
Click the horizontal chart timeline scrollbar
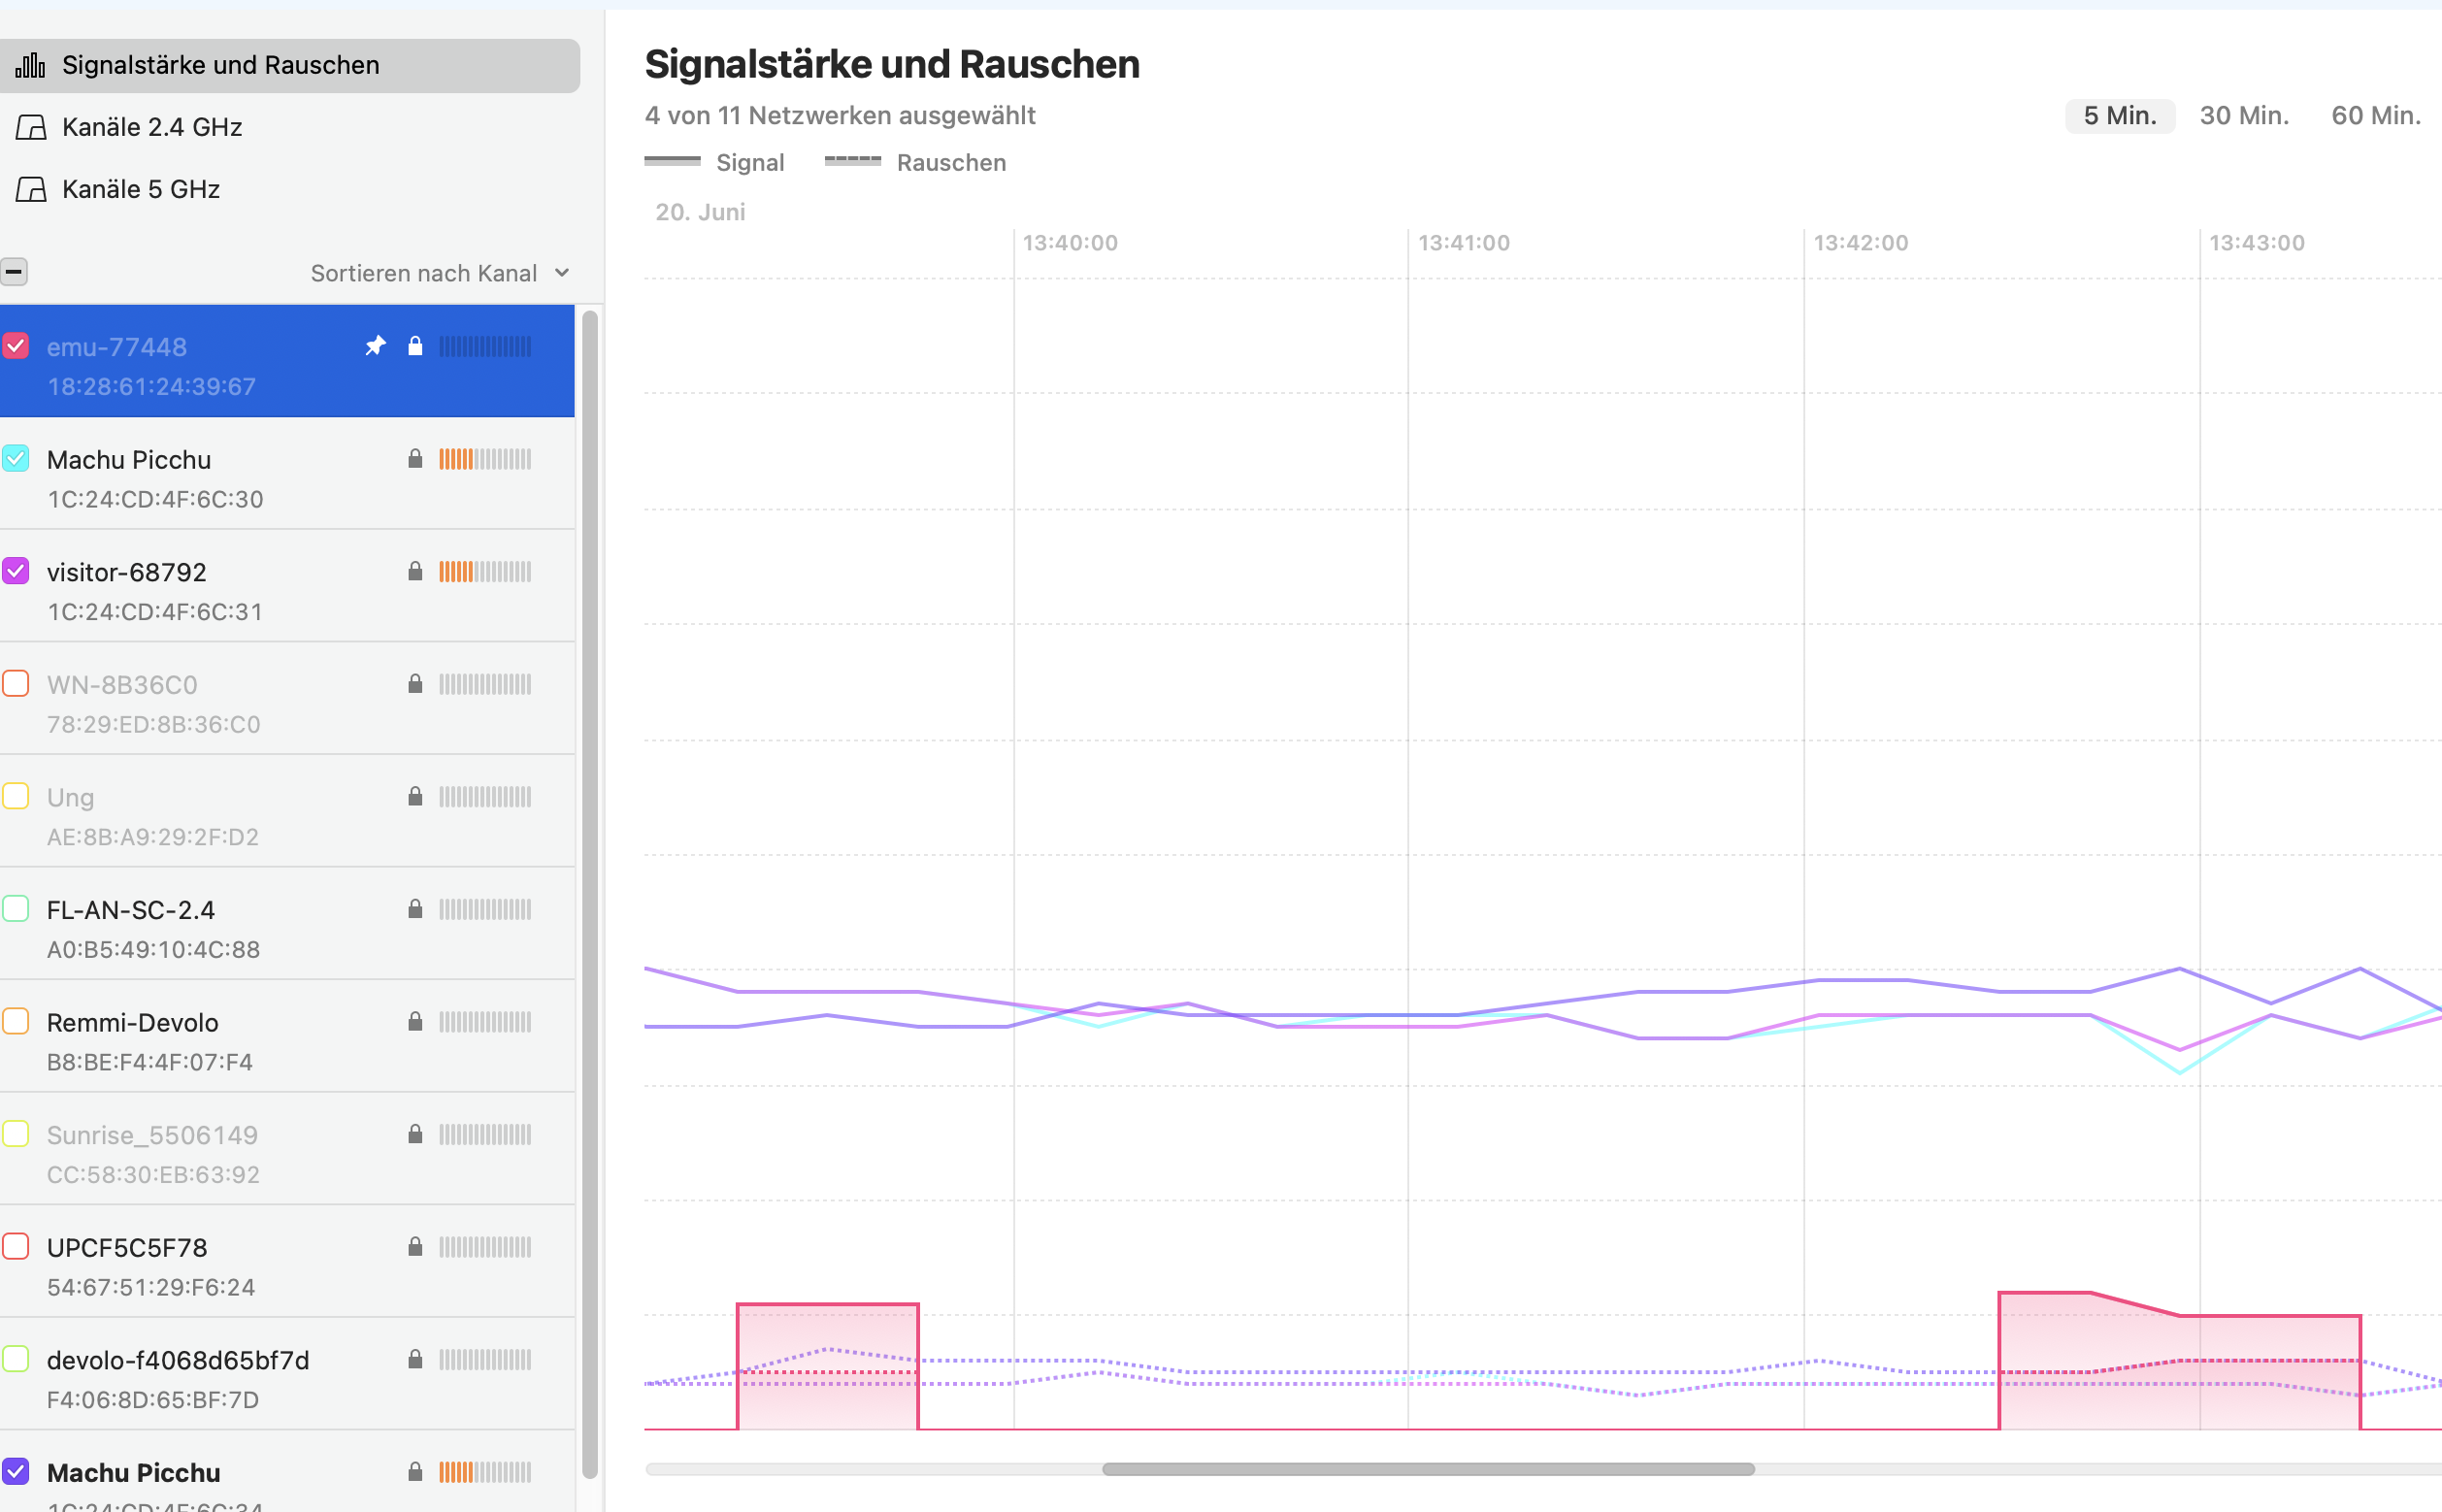(x=1427, y=1469)
